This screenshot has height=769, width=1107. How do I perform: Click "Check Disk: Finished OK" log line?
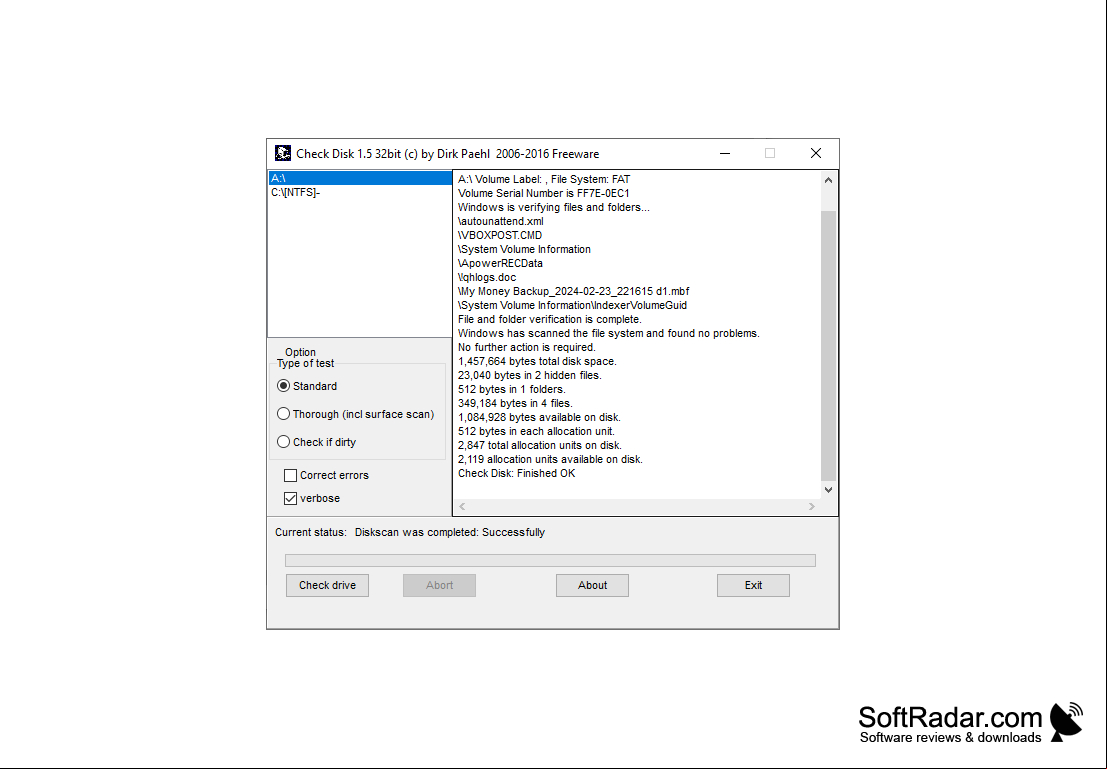click(517, 474)
